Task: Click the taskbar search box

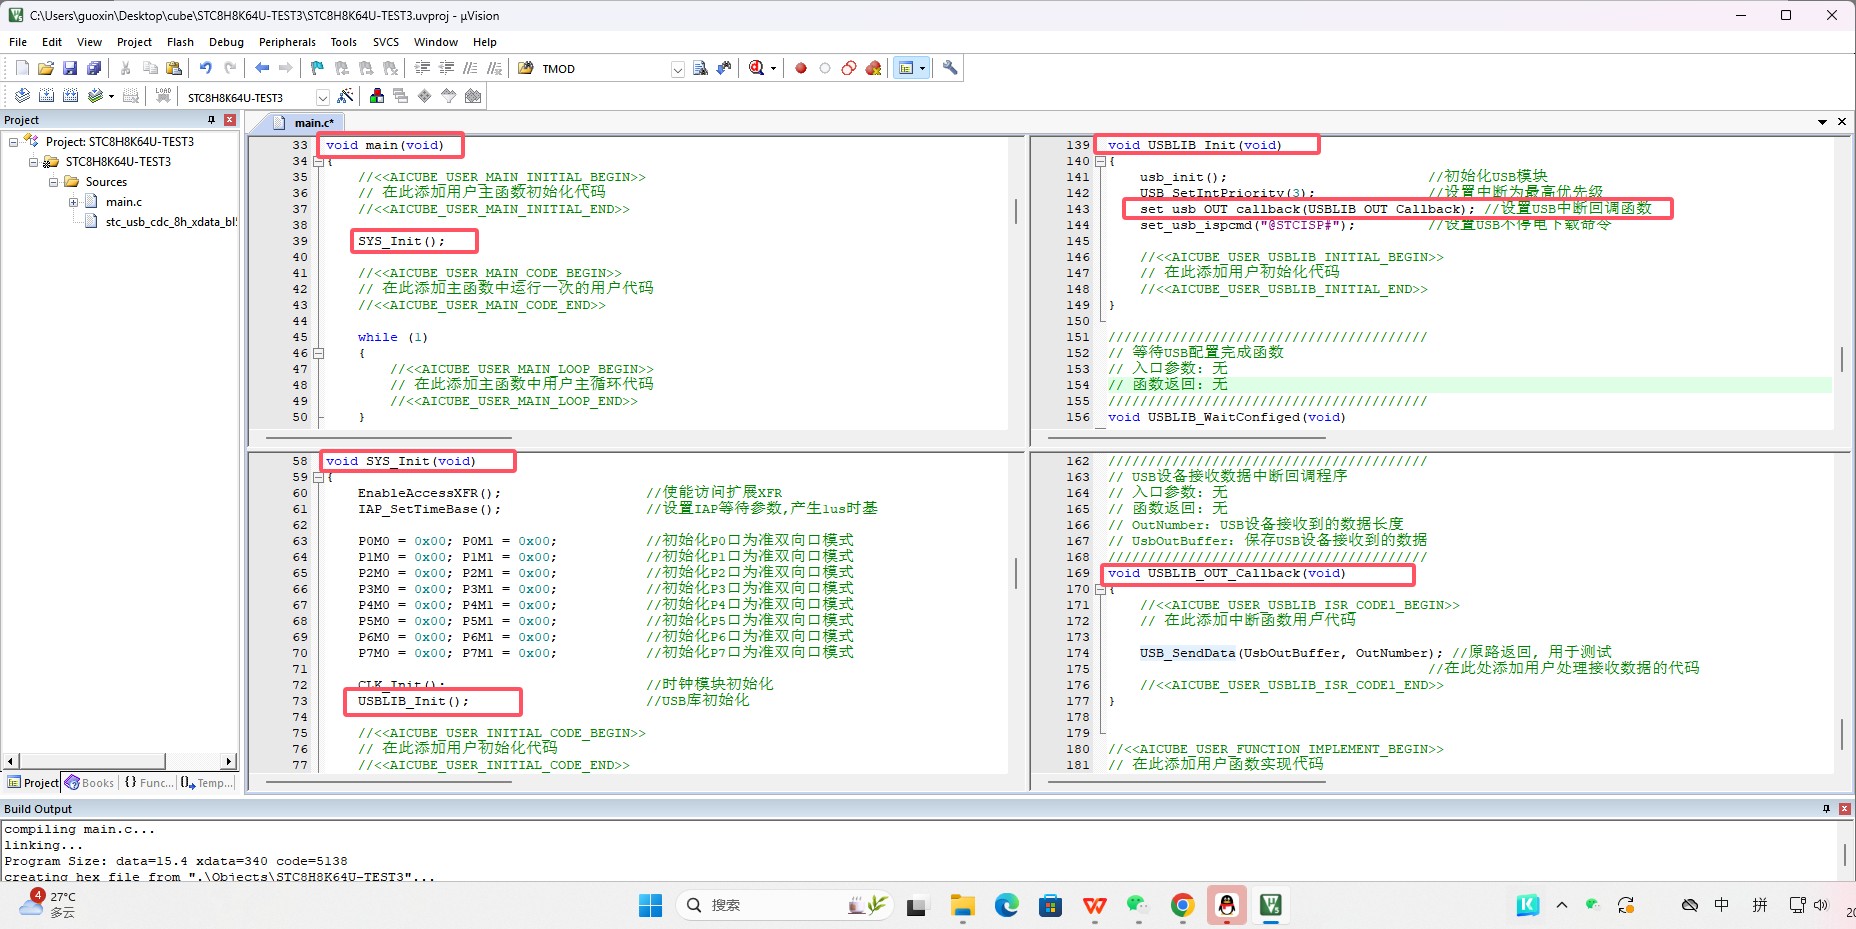Action: 785,905
